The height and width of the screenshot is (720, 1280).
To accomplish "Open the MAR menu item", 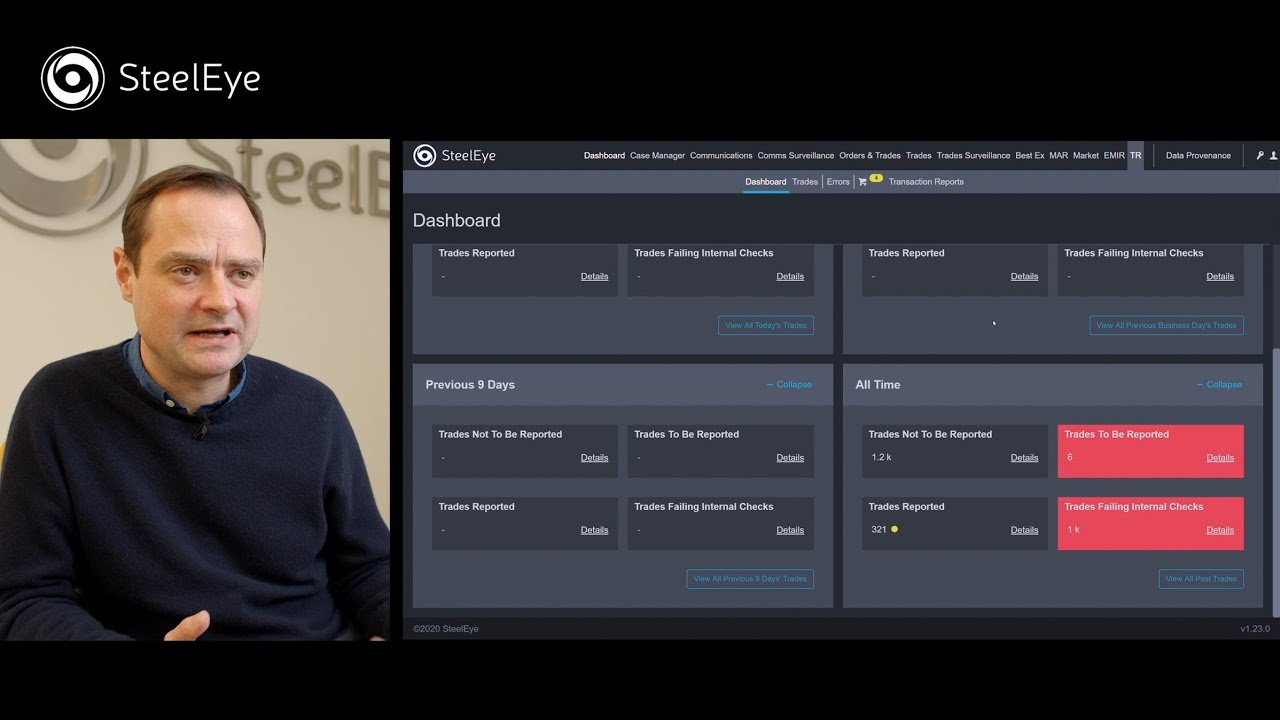I will (1058, 156).
